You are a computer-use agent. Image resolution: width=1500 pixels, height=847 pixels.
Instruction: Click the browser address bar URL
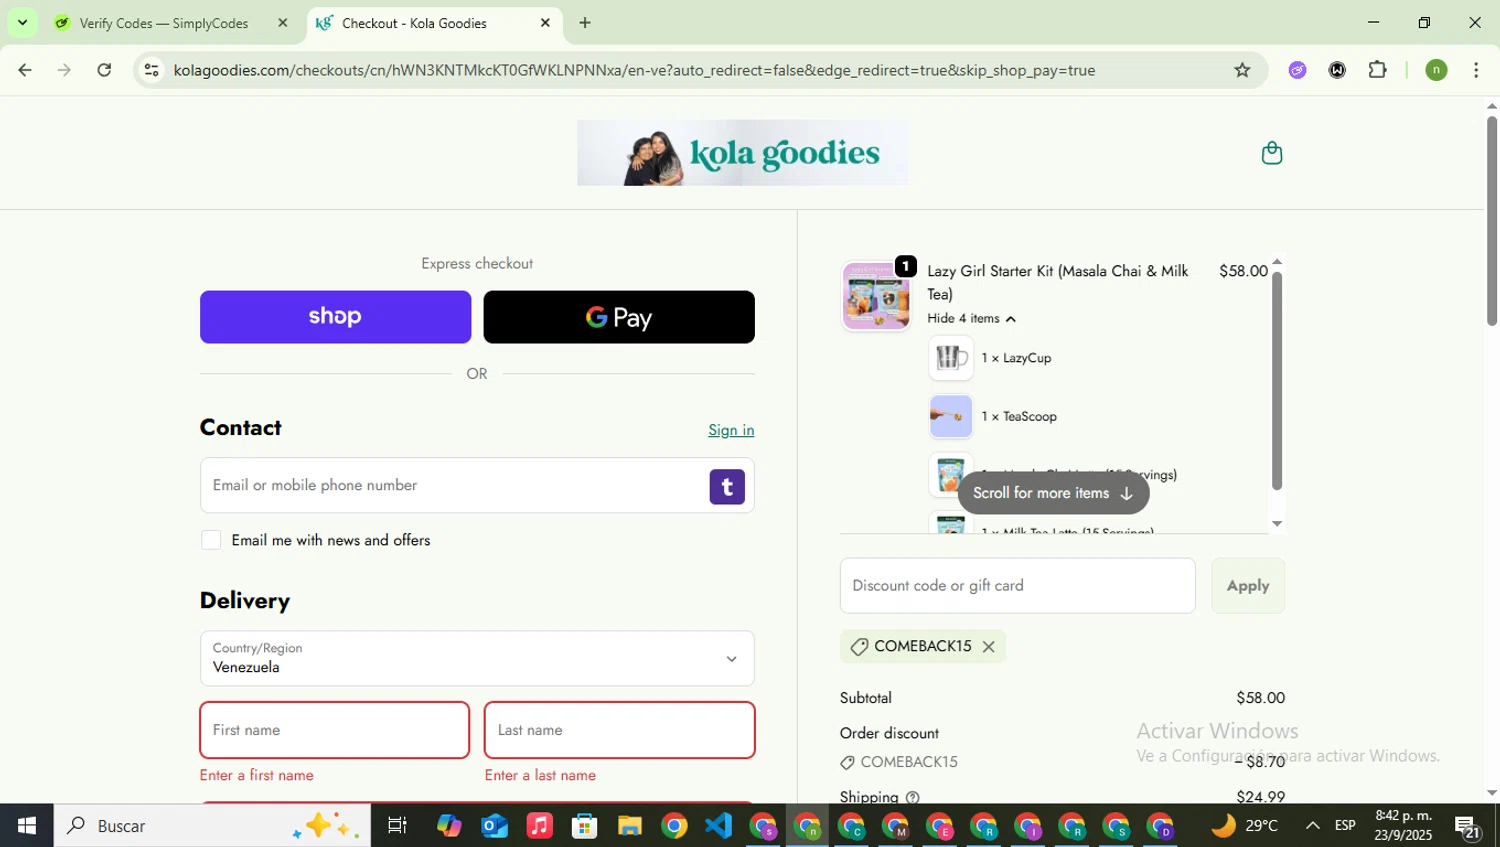[634, 70]
